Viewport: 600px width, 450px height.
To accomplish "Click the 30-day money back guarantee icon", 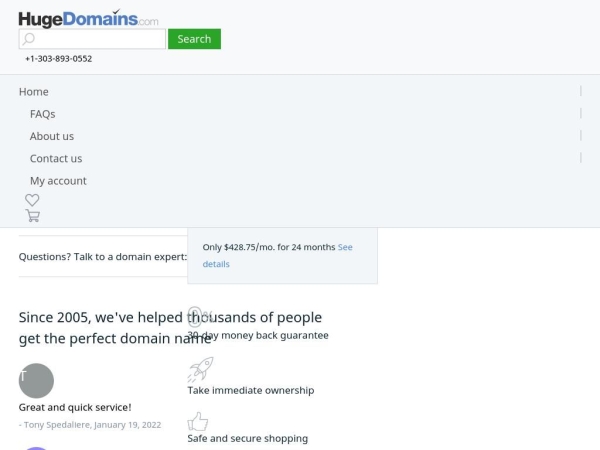I will point(198,317).
